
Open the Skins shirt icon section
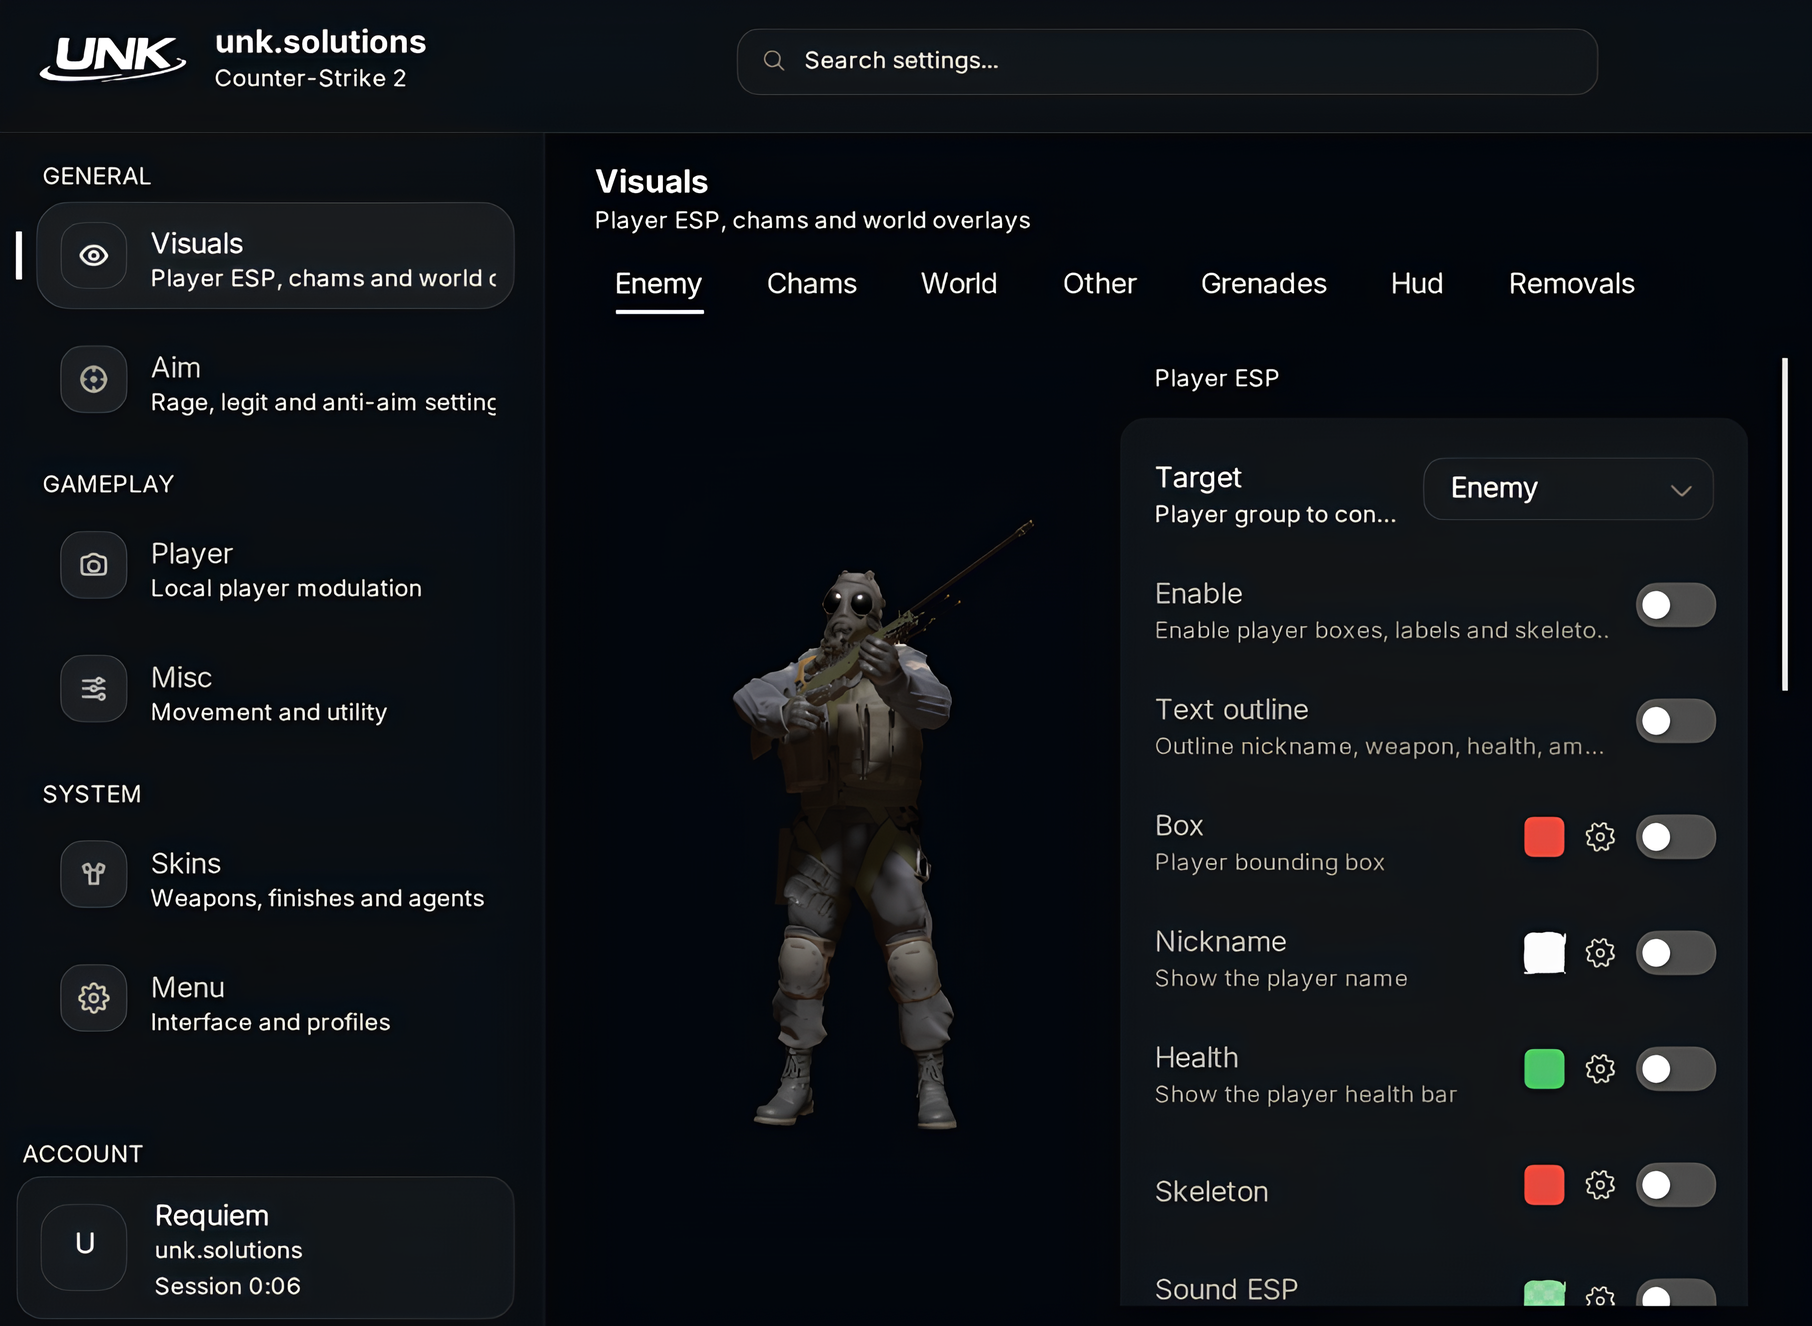tap(94, 876)
